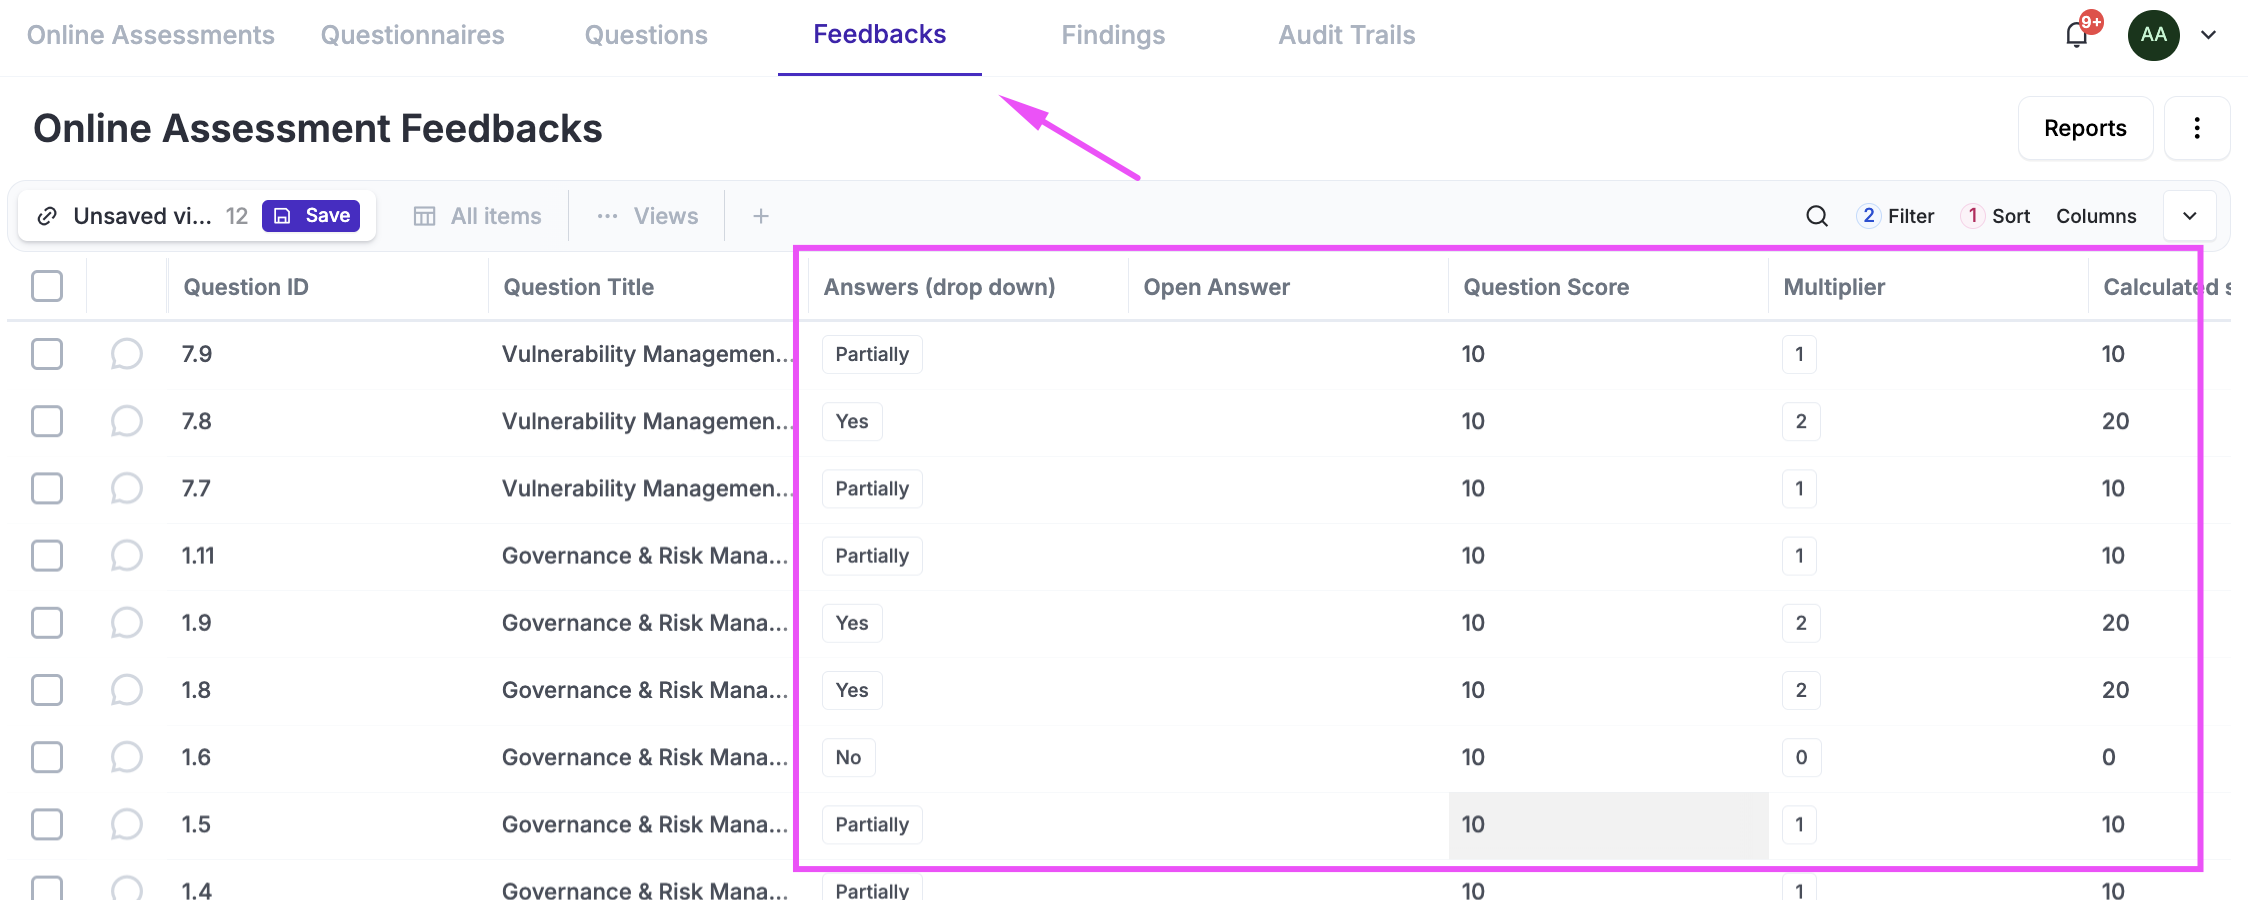Expand the toolbar chevron next to Columns
The width and height of the screenshot is (2248, 900).
[x=2189, y=216]
